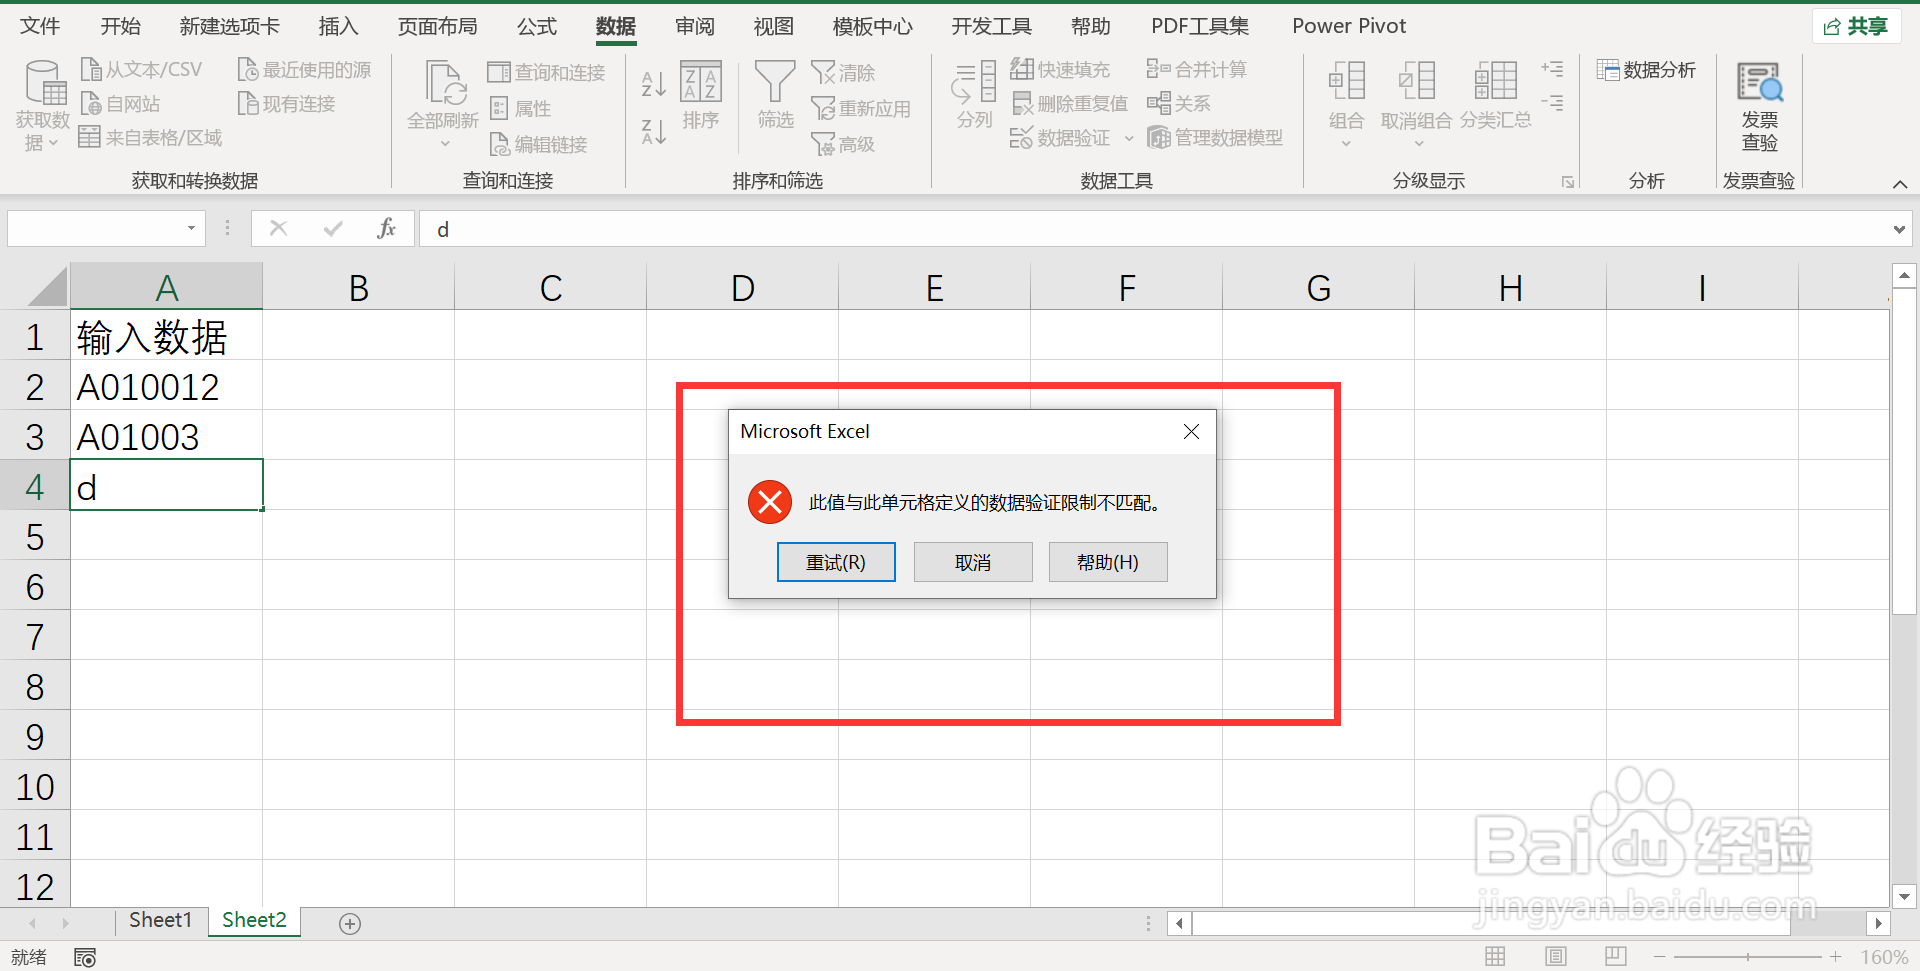Open the 文件 tab
The height and width of the screenshot is (971, 1920).
[40, 26]
